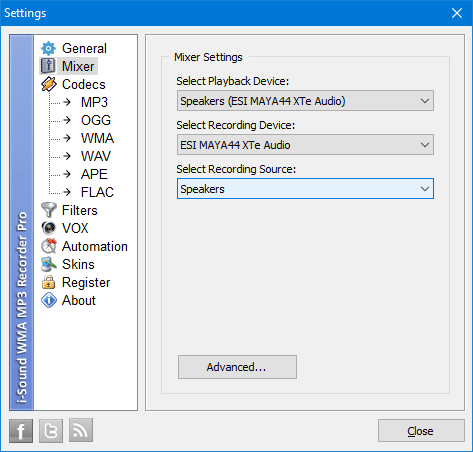Click the VOX speaker icon
Viewport: 473px width, 452px height.
coord(49,228)
